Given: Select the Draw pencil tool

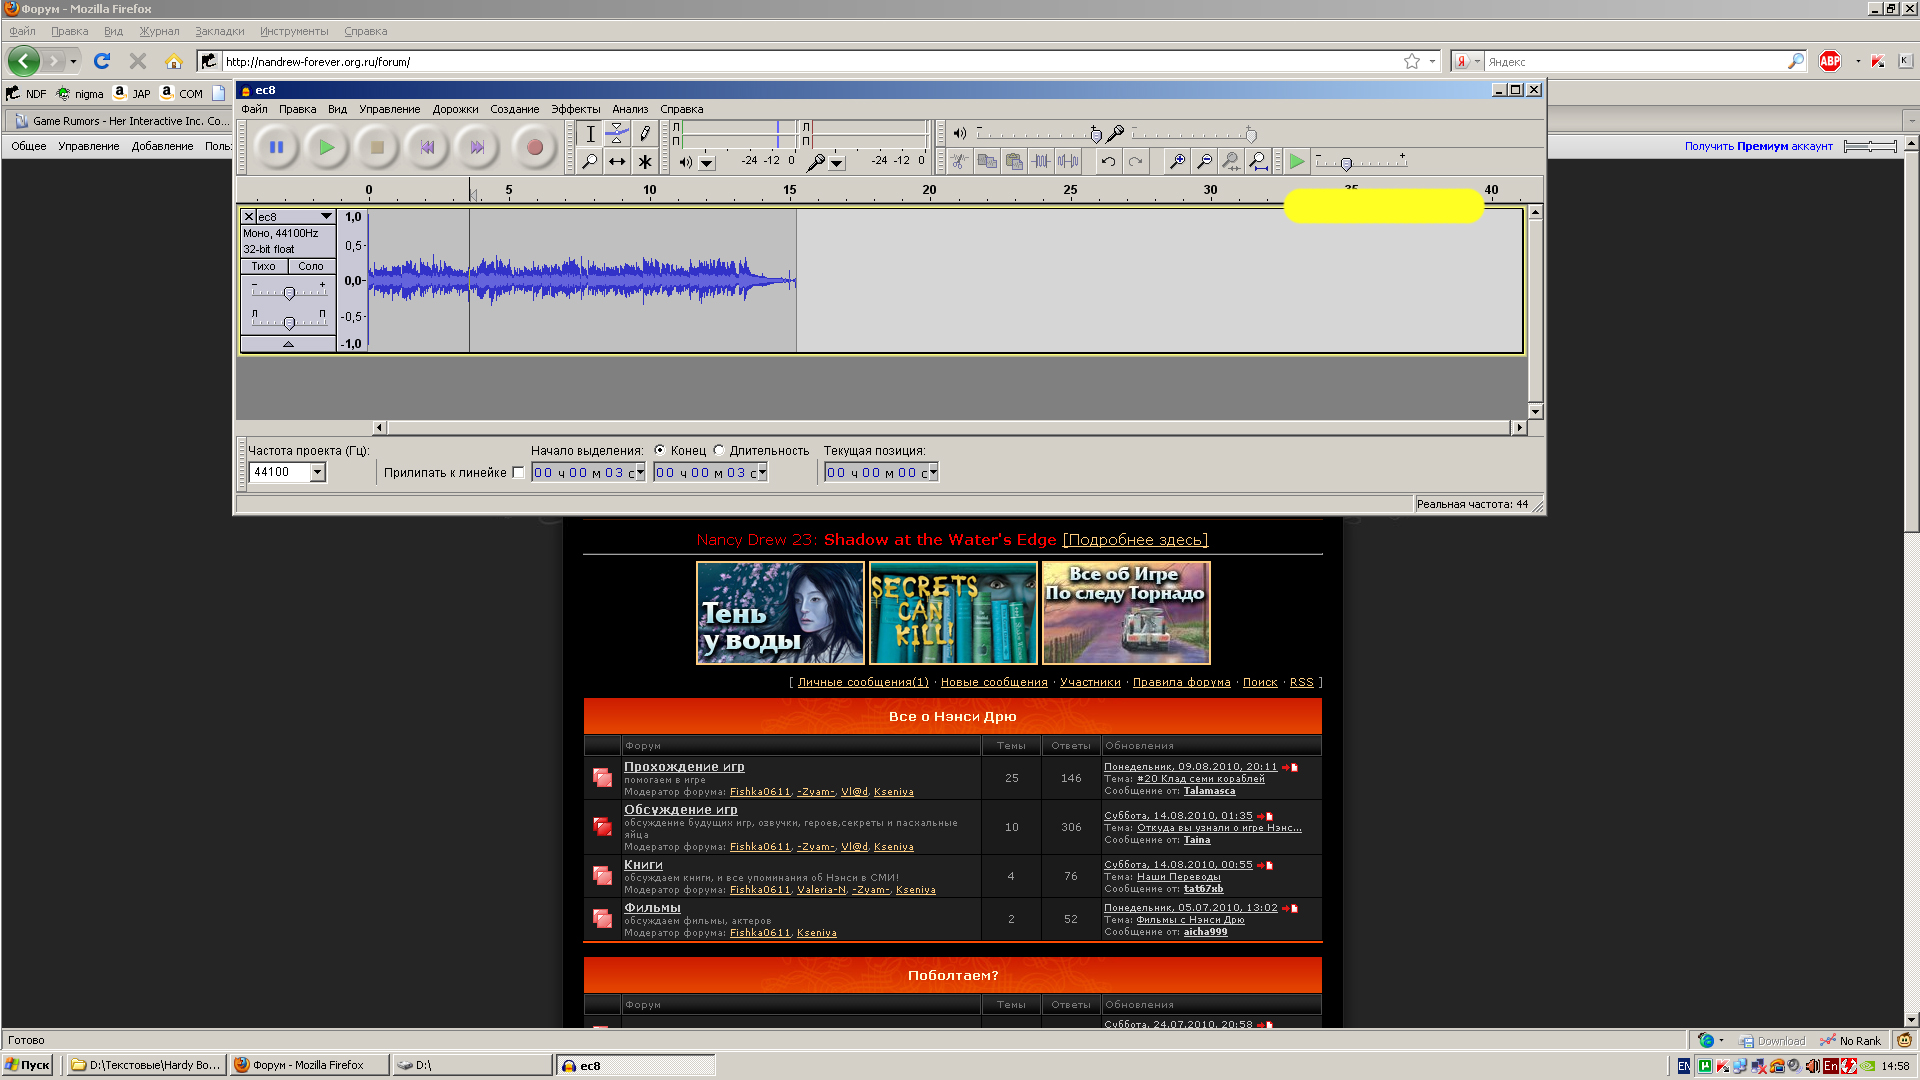Looking at the screenshot, I should click(645, 133).
